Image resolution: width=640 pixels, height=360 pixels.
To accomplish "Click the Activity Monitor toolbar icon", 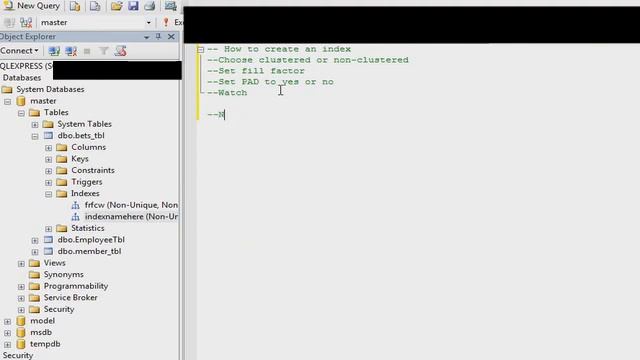I will pos(171,6).
